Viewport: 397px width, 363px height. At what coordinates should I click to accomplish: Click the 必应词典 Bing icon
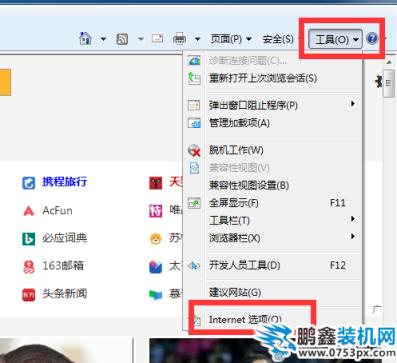(x=29, y=239)
